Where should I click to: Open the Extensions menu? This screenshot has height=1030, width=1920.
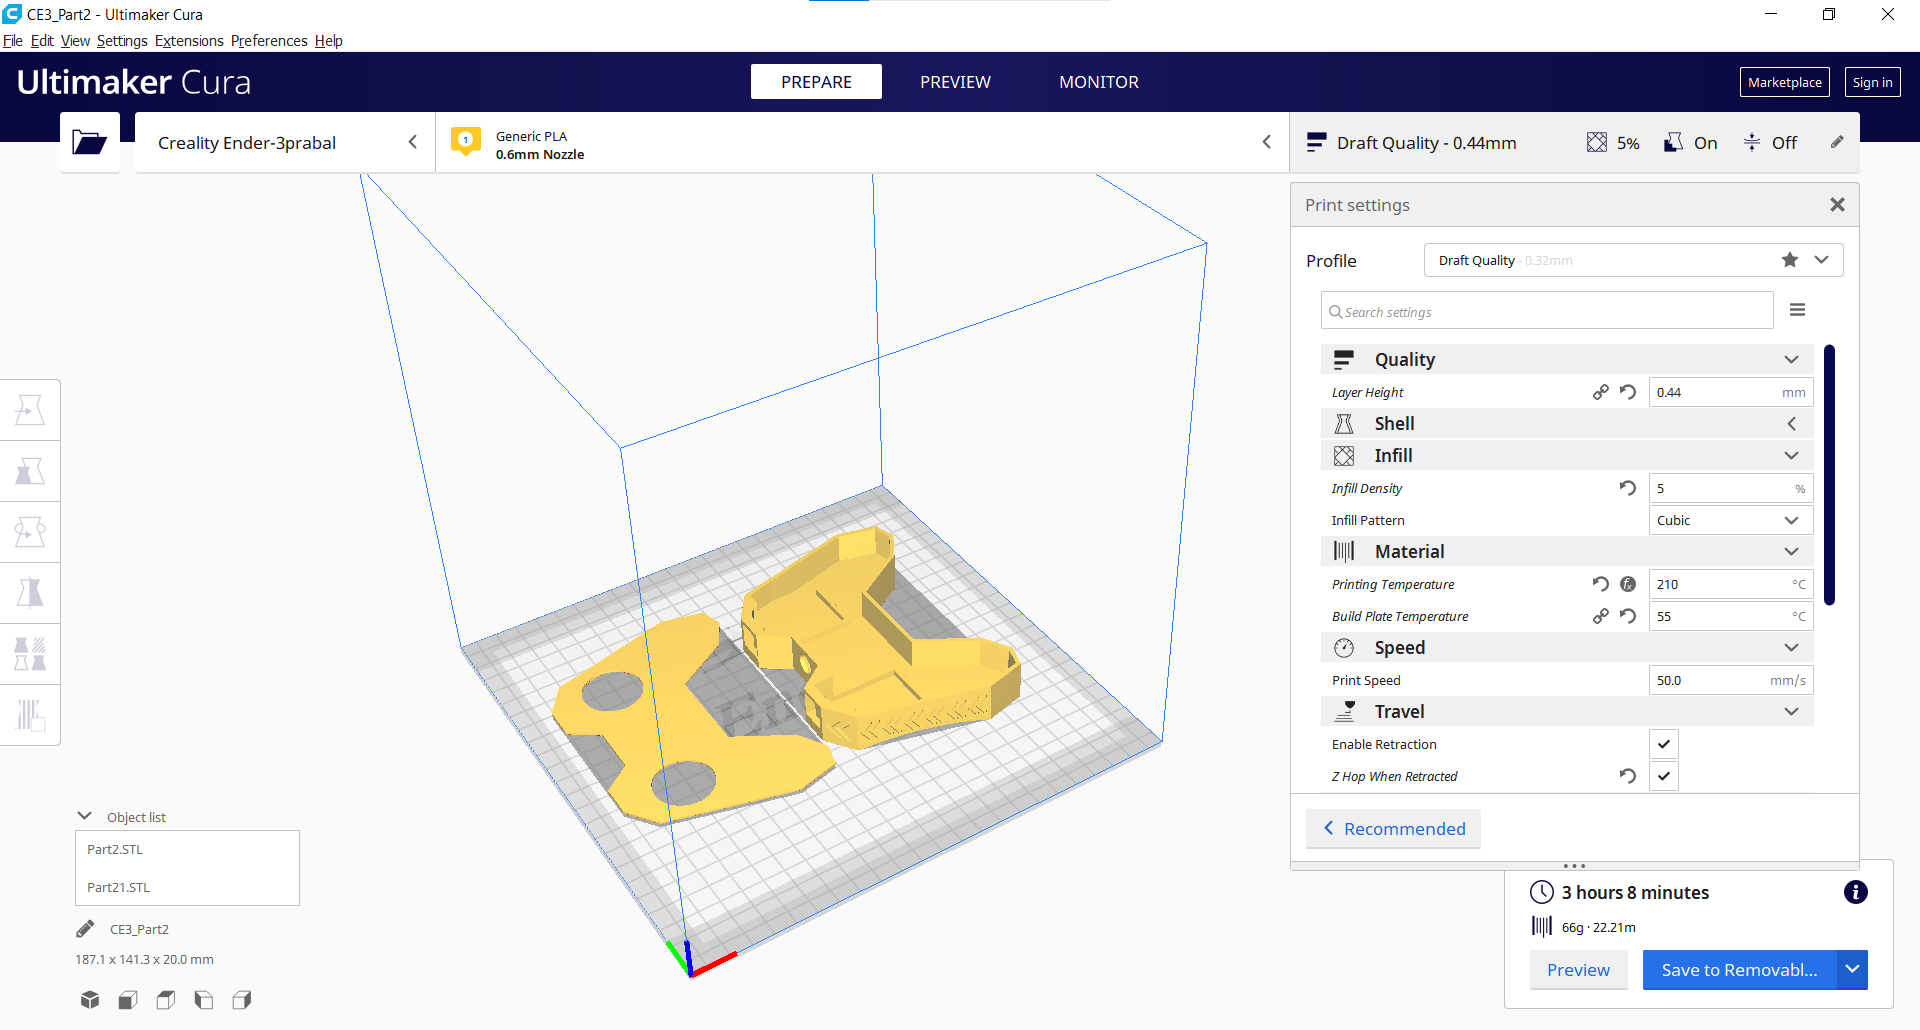[189, 41]
